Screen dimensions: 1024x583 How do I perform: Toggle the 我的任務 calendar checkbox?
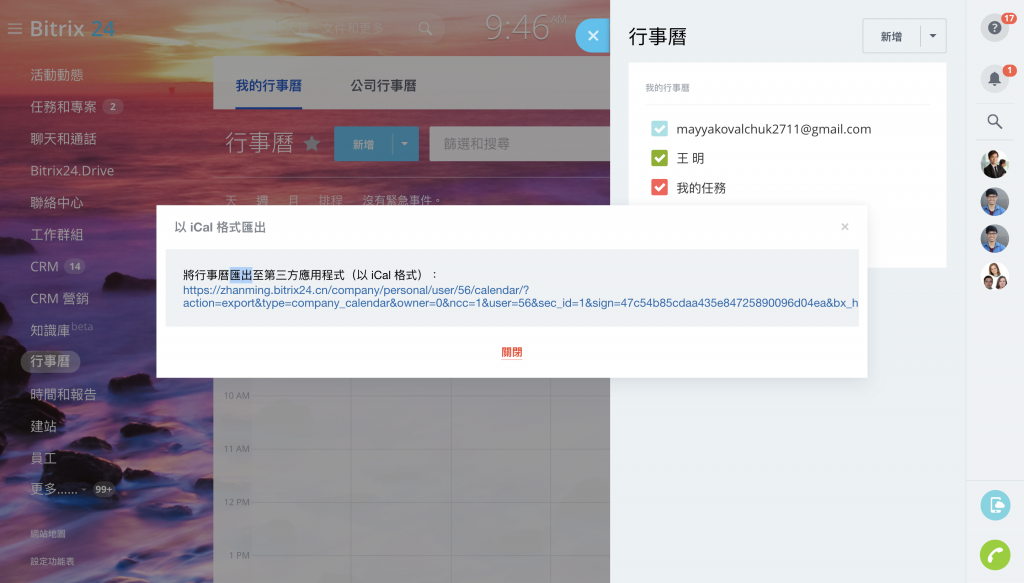(x=660, y=187)
